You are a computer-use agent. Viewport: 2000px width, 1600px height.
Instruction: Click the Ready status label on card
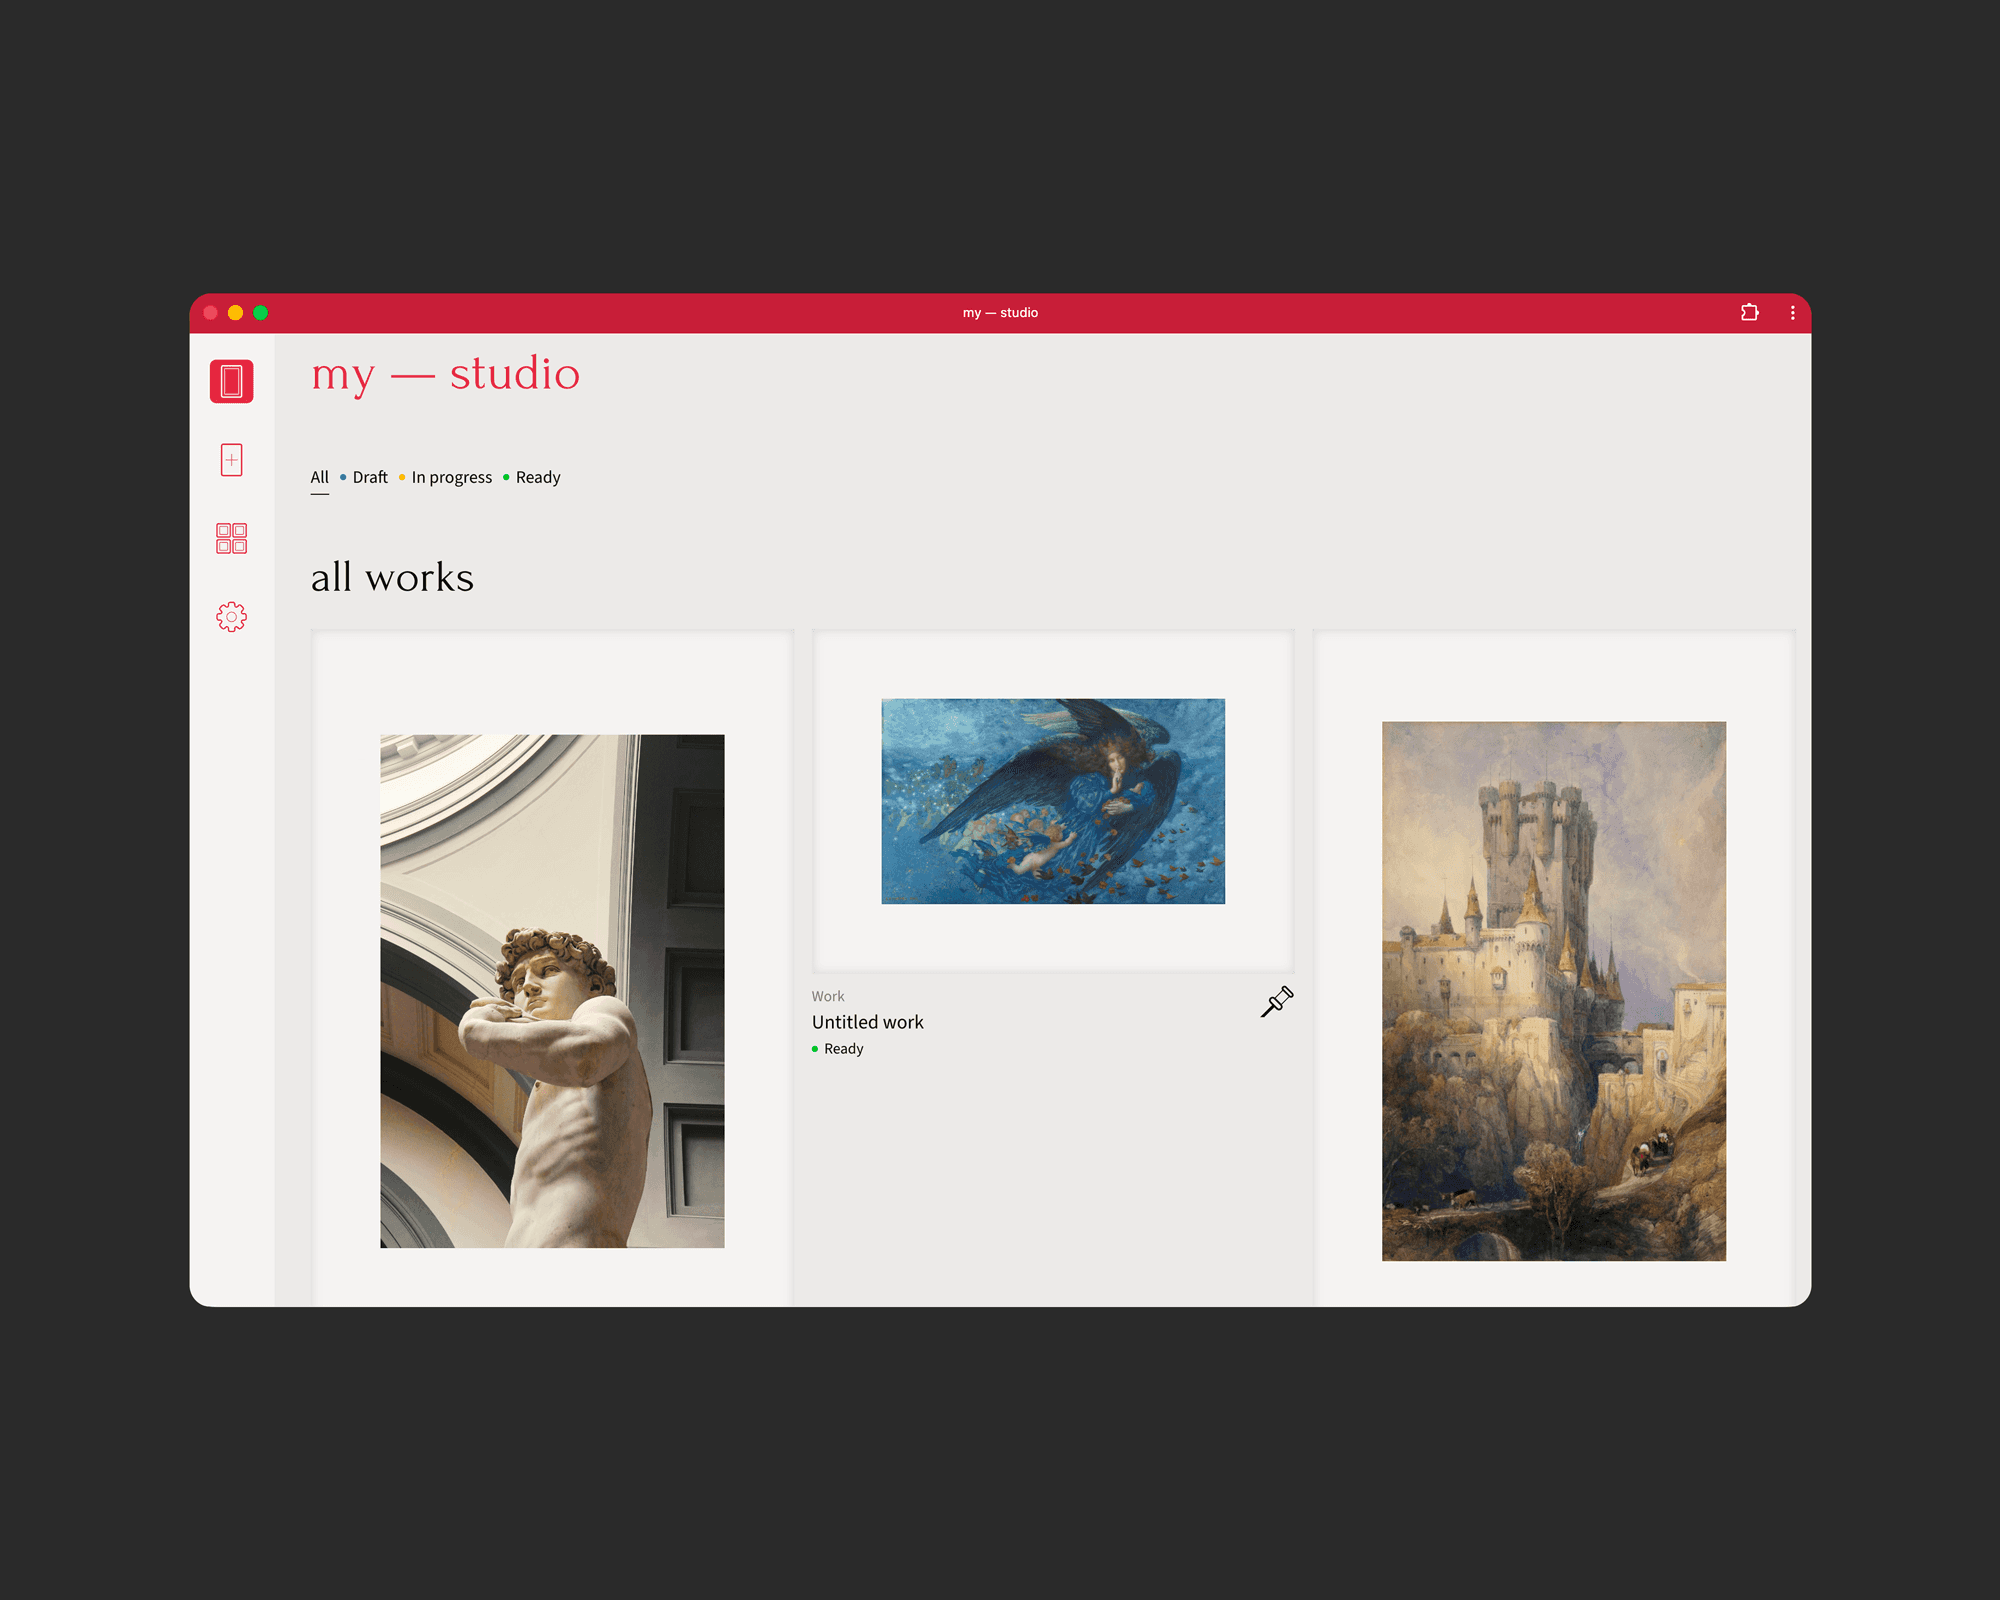tap(843, 1049)
